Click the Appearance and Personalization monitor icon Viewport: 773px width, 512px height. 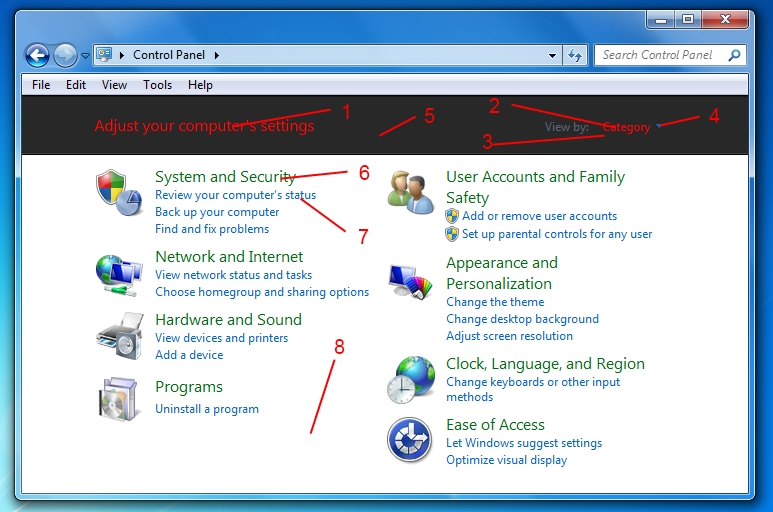410,282
